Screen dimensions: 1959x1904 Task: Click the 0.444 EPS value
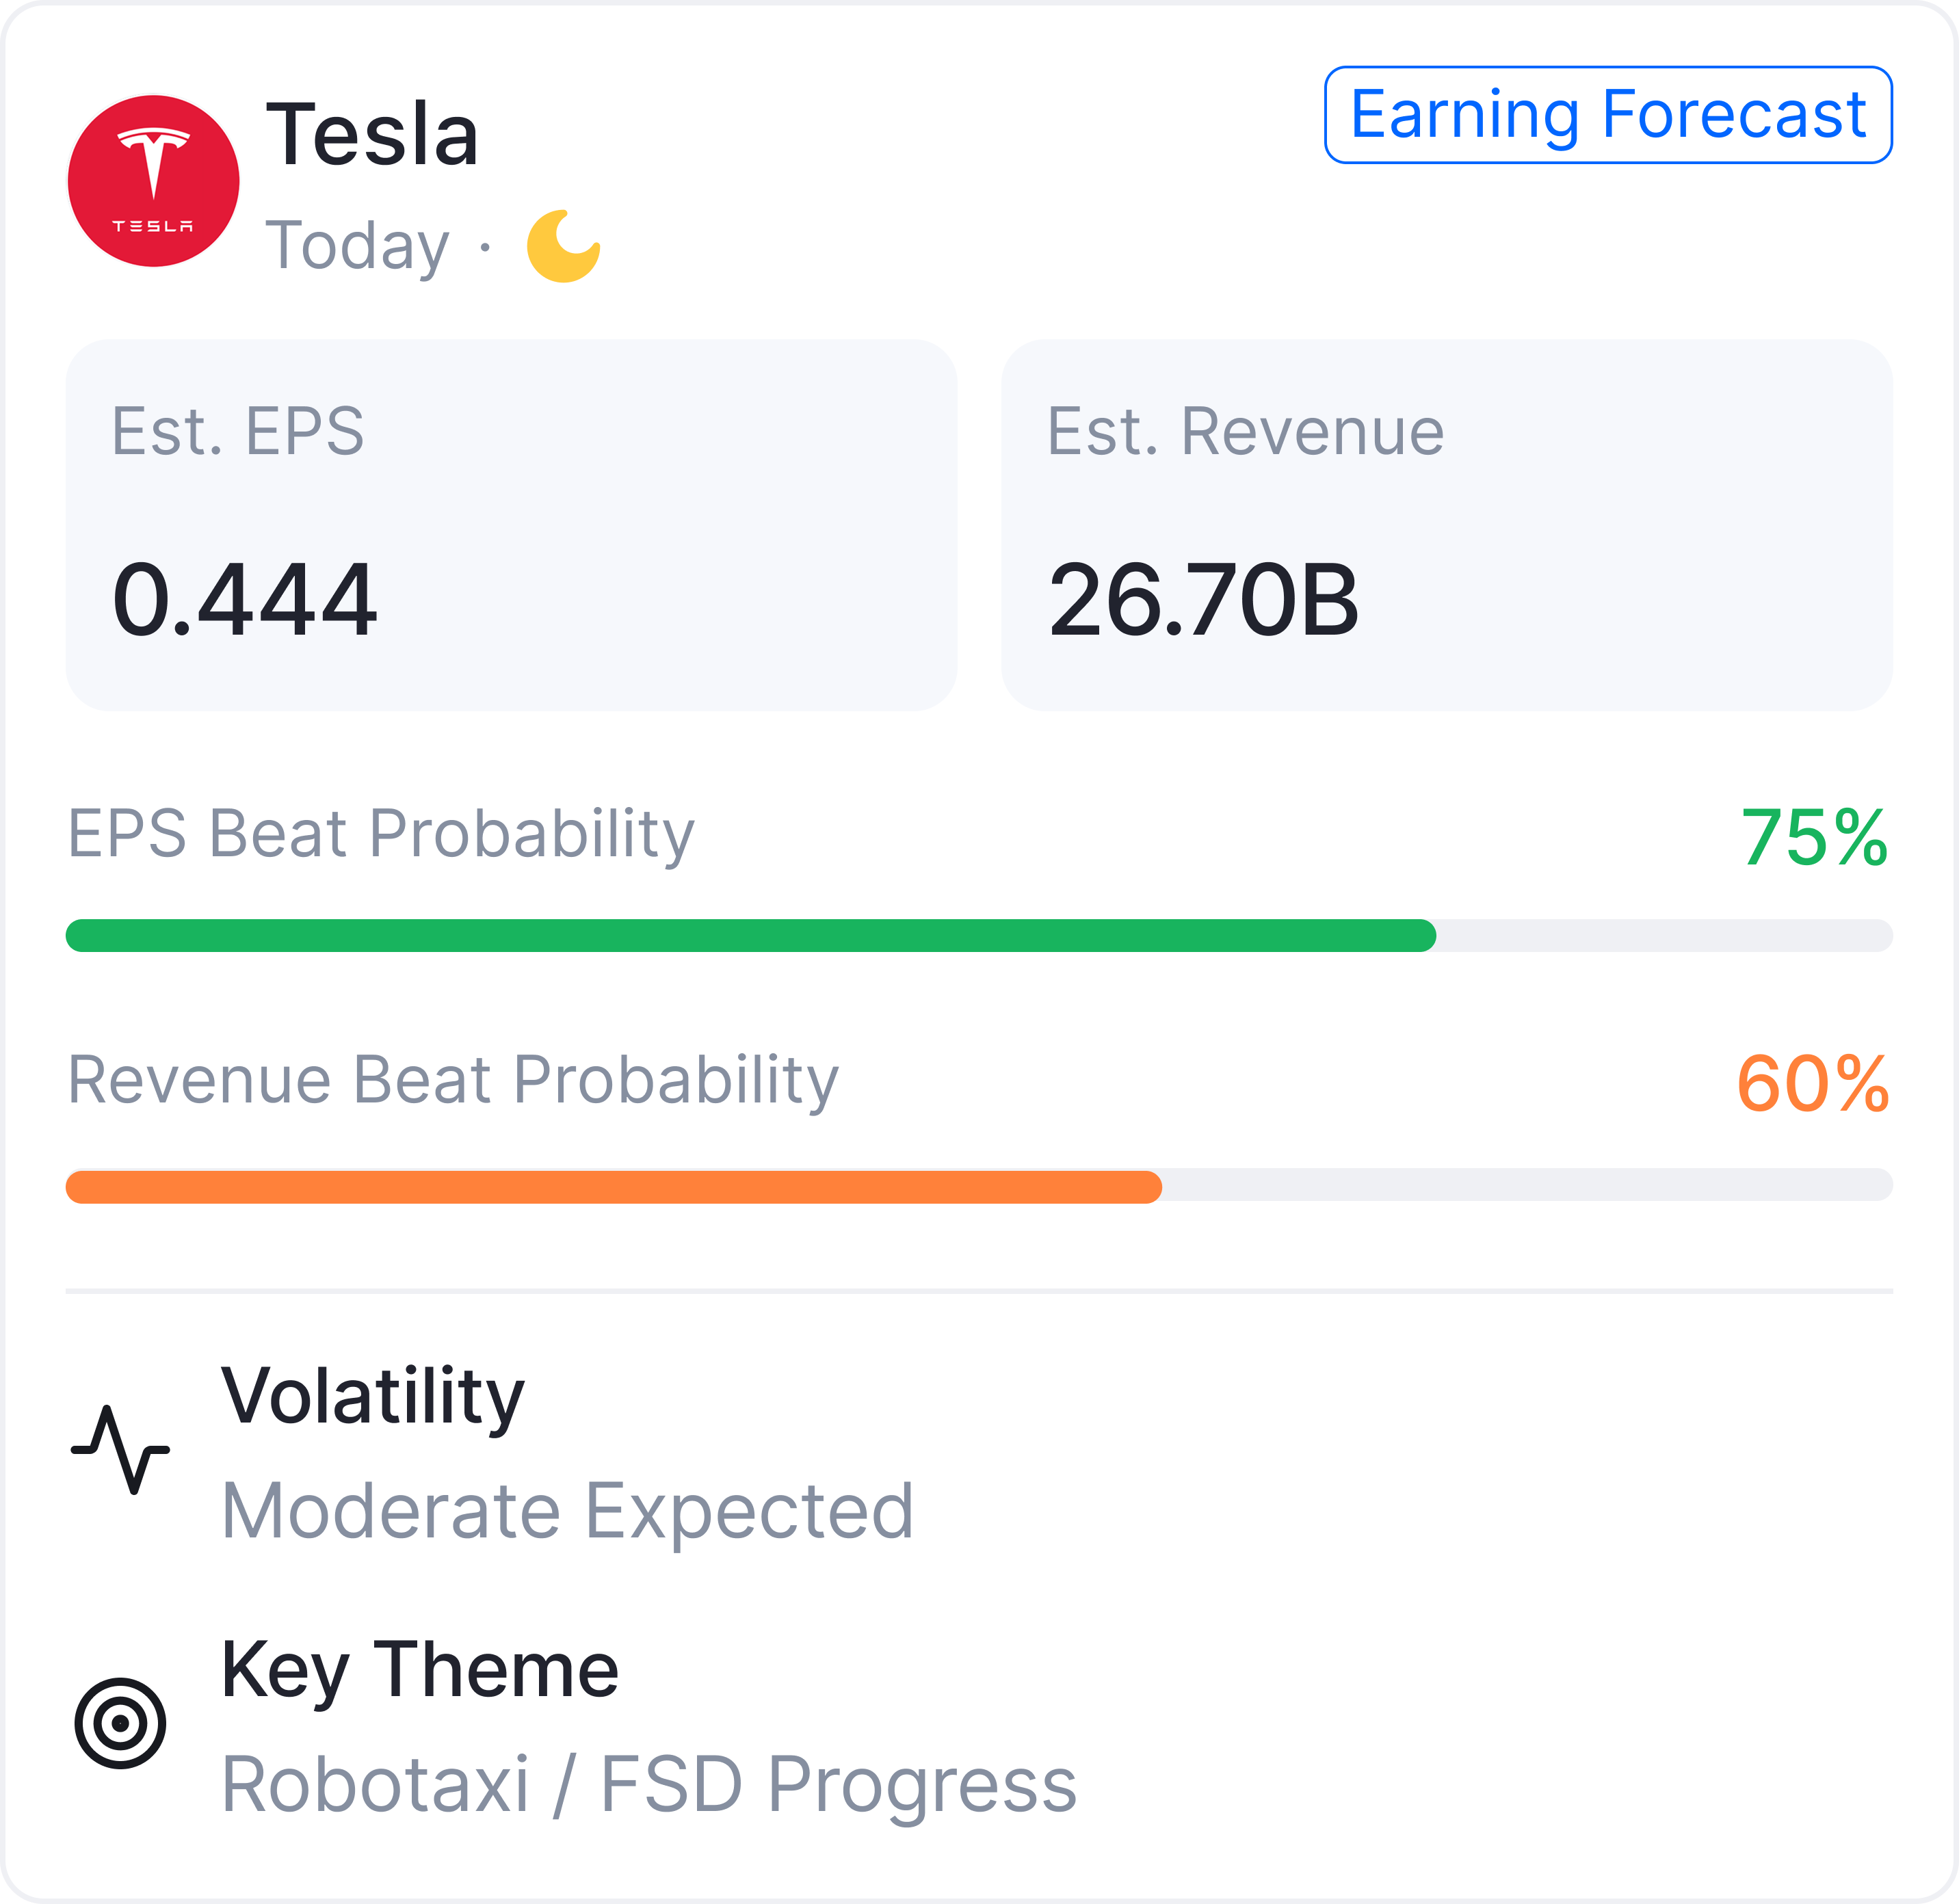tap(245, 599)
